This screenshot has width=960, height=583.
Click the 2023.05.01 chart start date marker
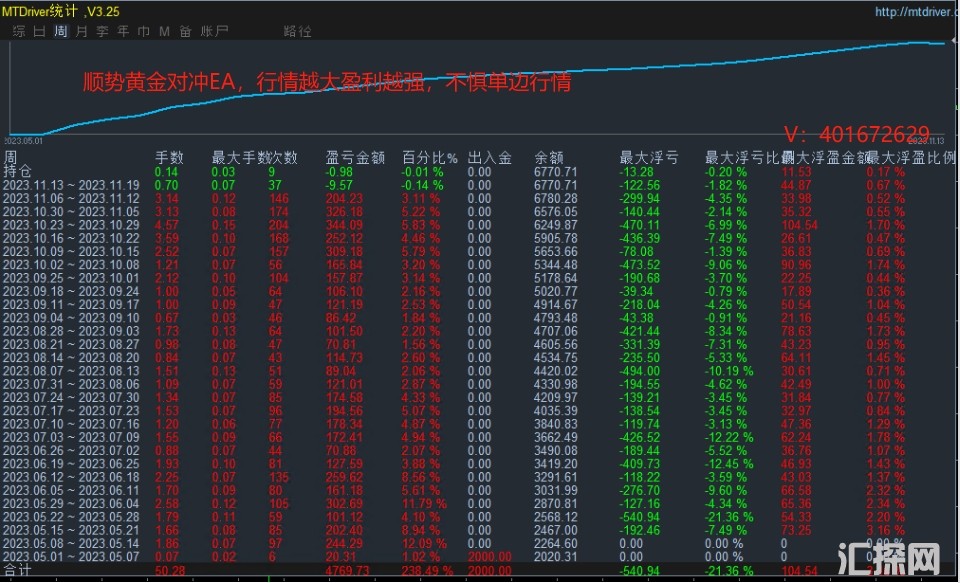click(x=24, y=142)
